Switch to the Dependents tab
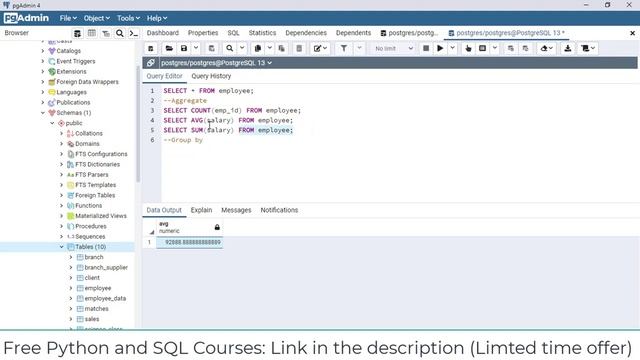The width and height of the screenshot is (640, 360). click(353, 33)
